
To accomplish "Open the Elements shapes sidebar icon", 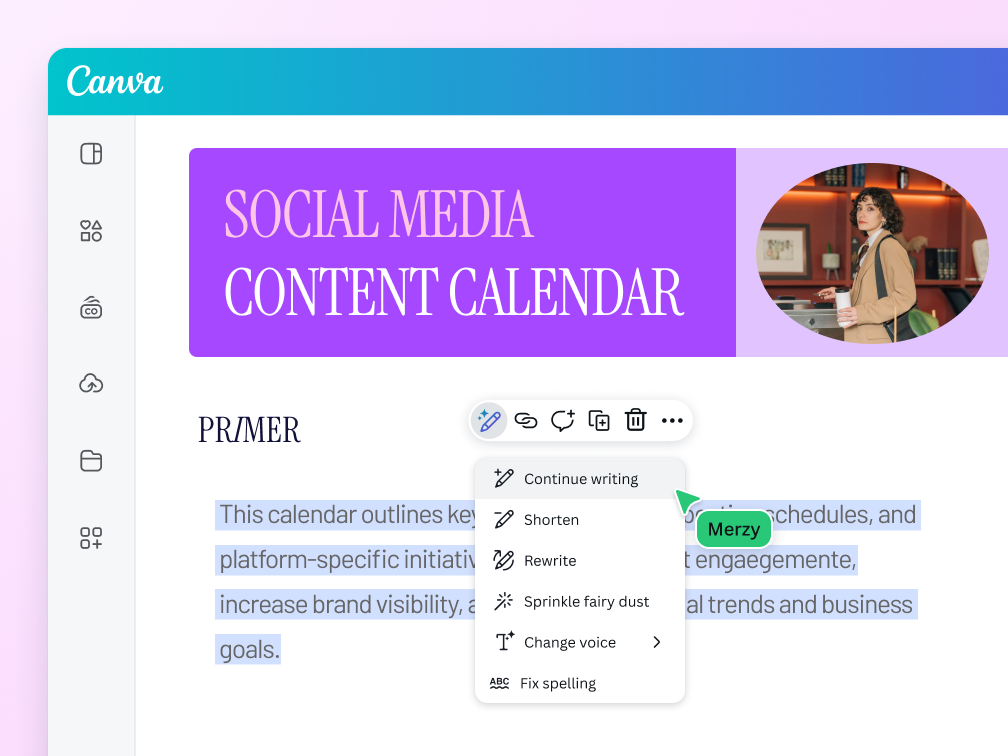I will (x=91, y=231).
